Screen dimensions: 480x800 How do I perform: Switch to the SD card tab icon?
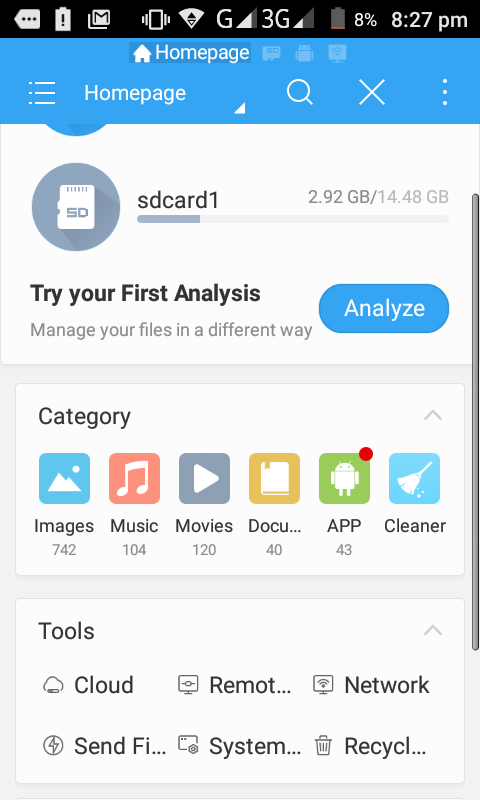point(271,53)
